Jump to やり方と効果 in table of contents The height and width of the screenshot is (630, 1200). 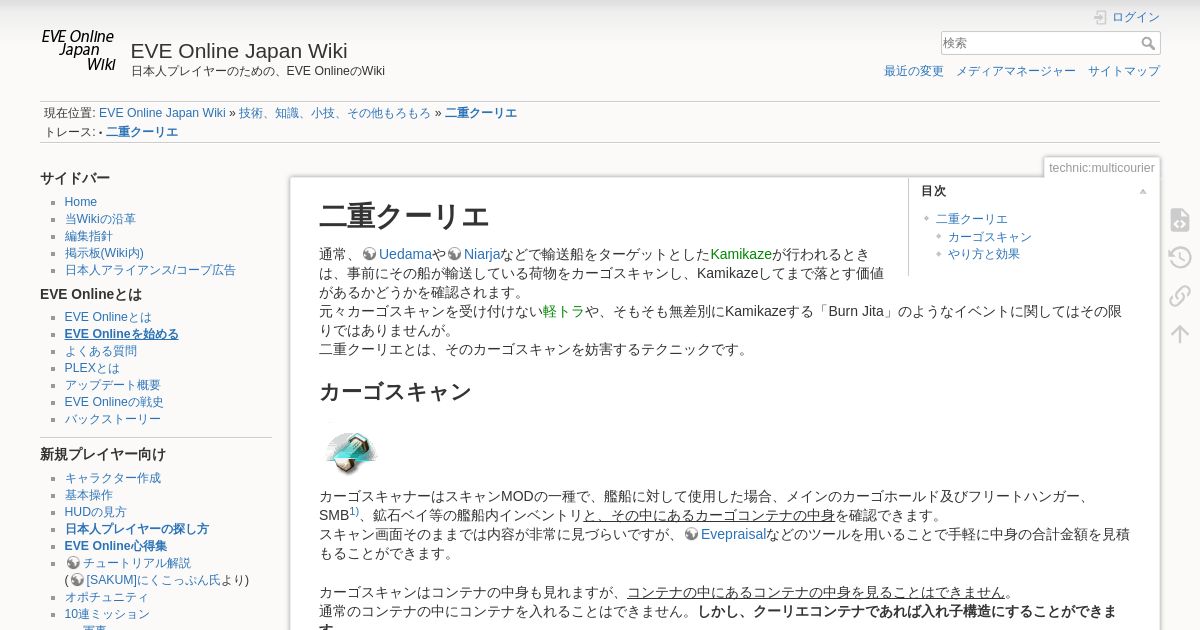[x=984, y=254]
